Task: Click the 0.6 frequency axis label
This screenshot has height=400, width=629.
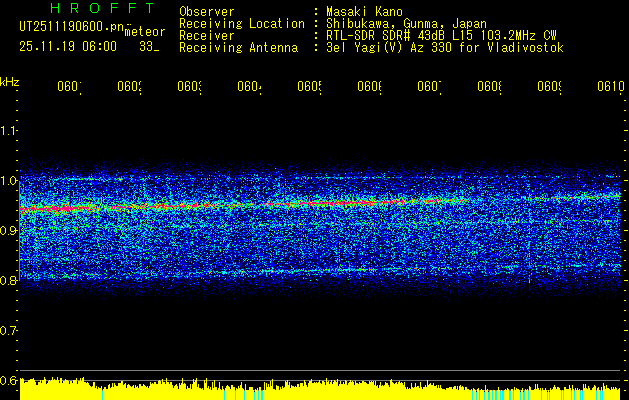Action: click(8, 380)
